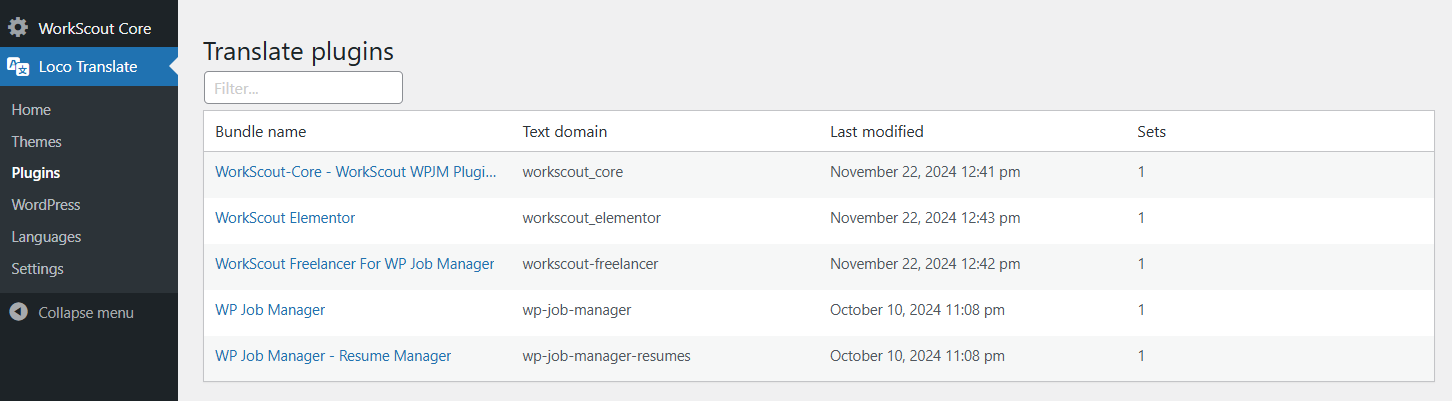Open the Languages submenu page
The width and height of the screenshot is (1452, 401).
[46, 237]
